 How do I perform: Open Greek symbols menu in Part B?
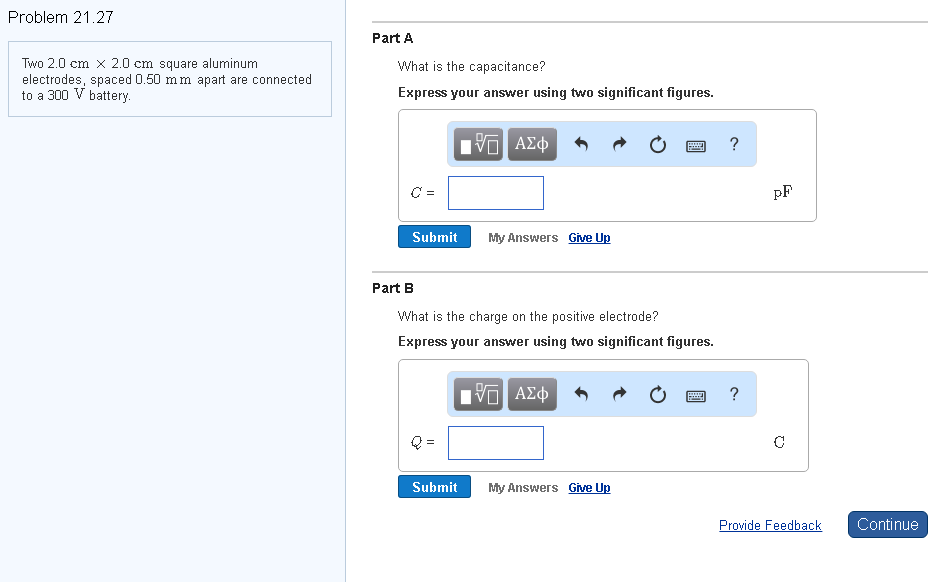click(532, 394)
